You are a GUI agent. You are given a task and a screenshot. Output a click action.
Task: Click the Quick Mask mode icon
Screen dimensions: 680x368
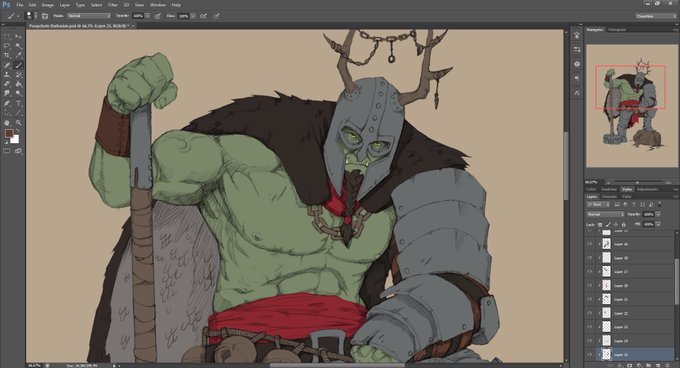point(7,151)
